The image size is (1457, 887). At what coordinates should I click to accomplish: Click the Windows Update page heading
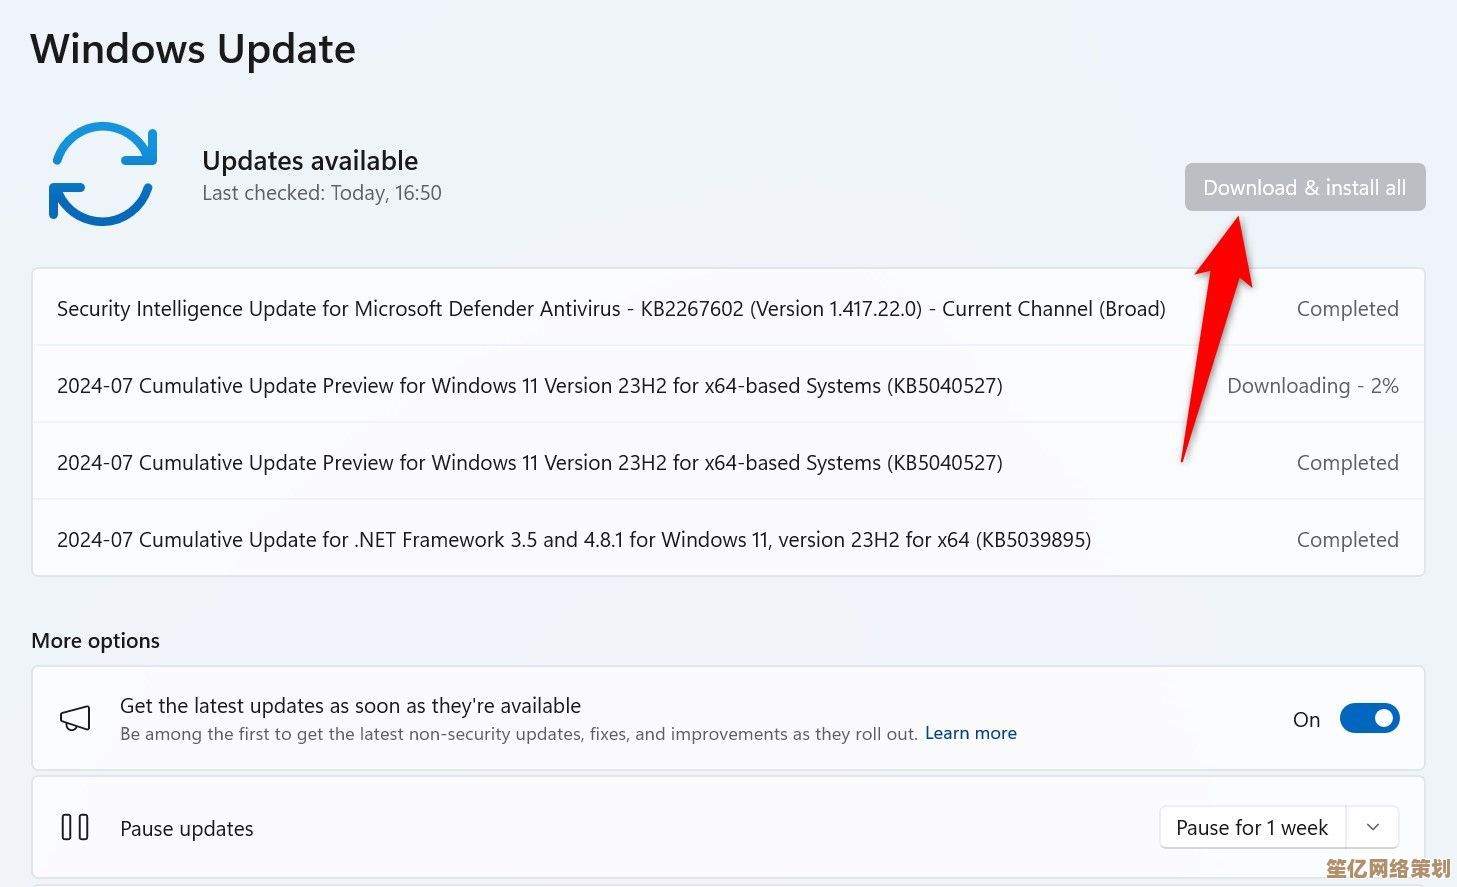coord(193,49)
